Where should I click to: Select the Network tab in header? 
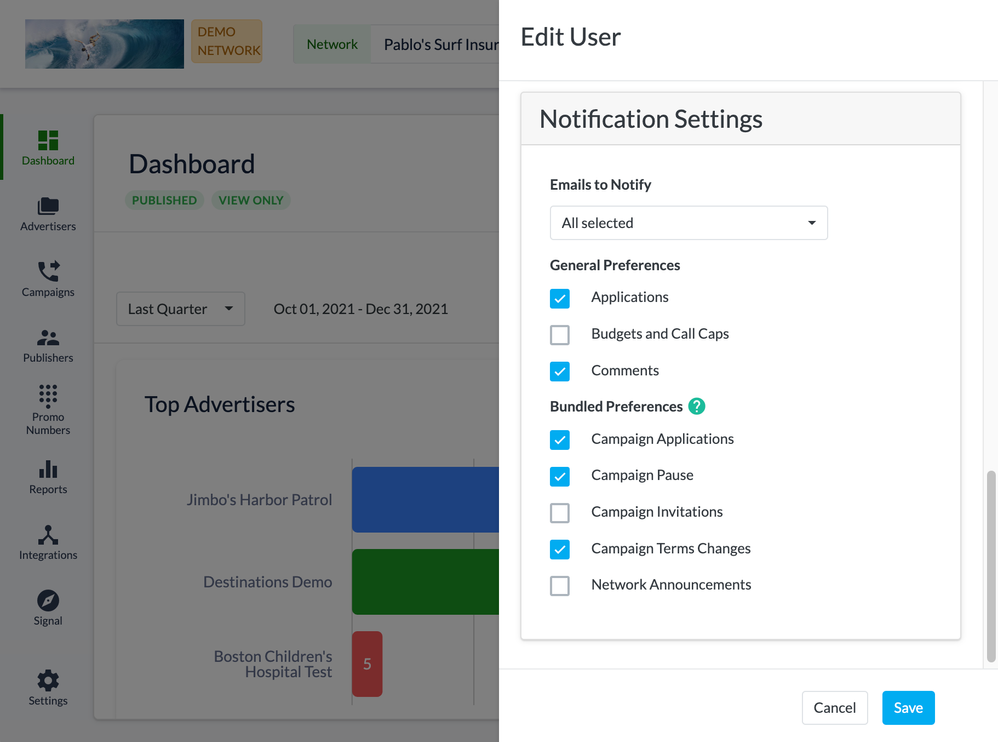coord(332,44)
